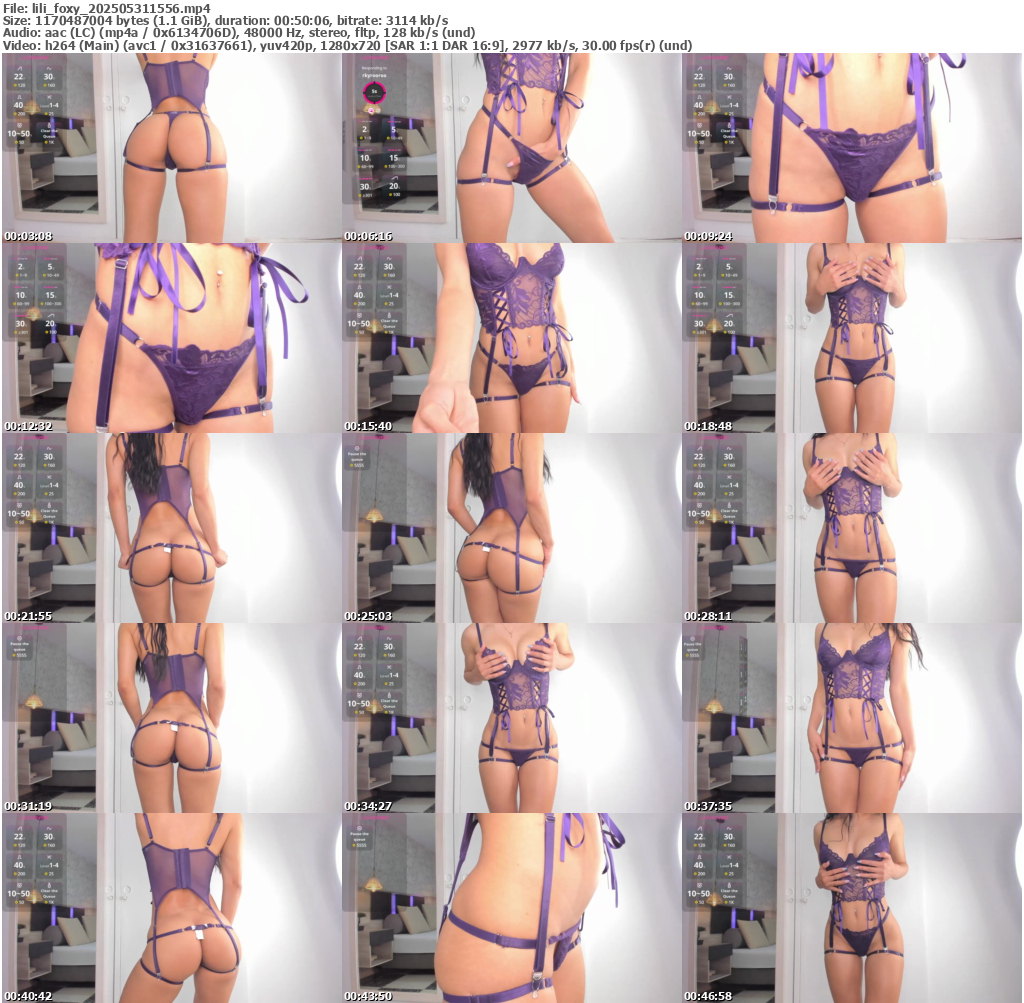The image size is (1024, 1003).
Task: Click the 'File:' name line in header
Action: [x=107, y=8]
